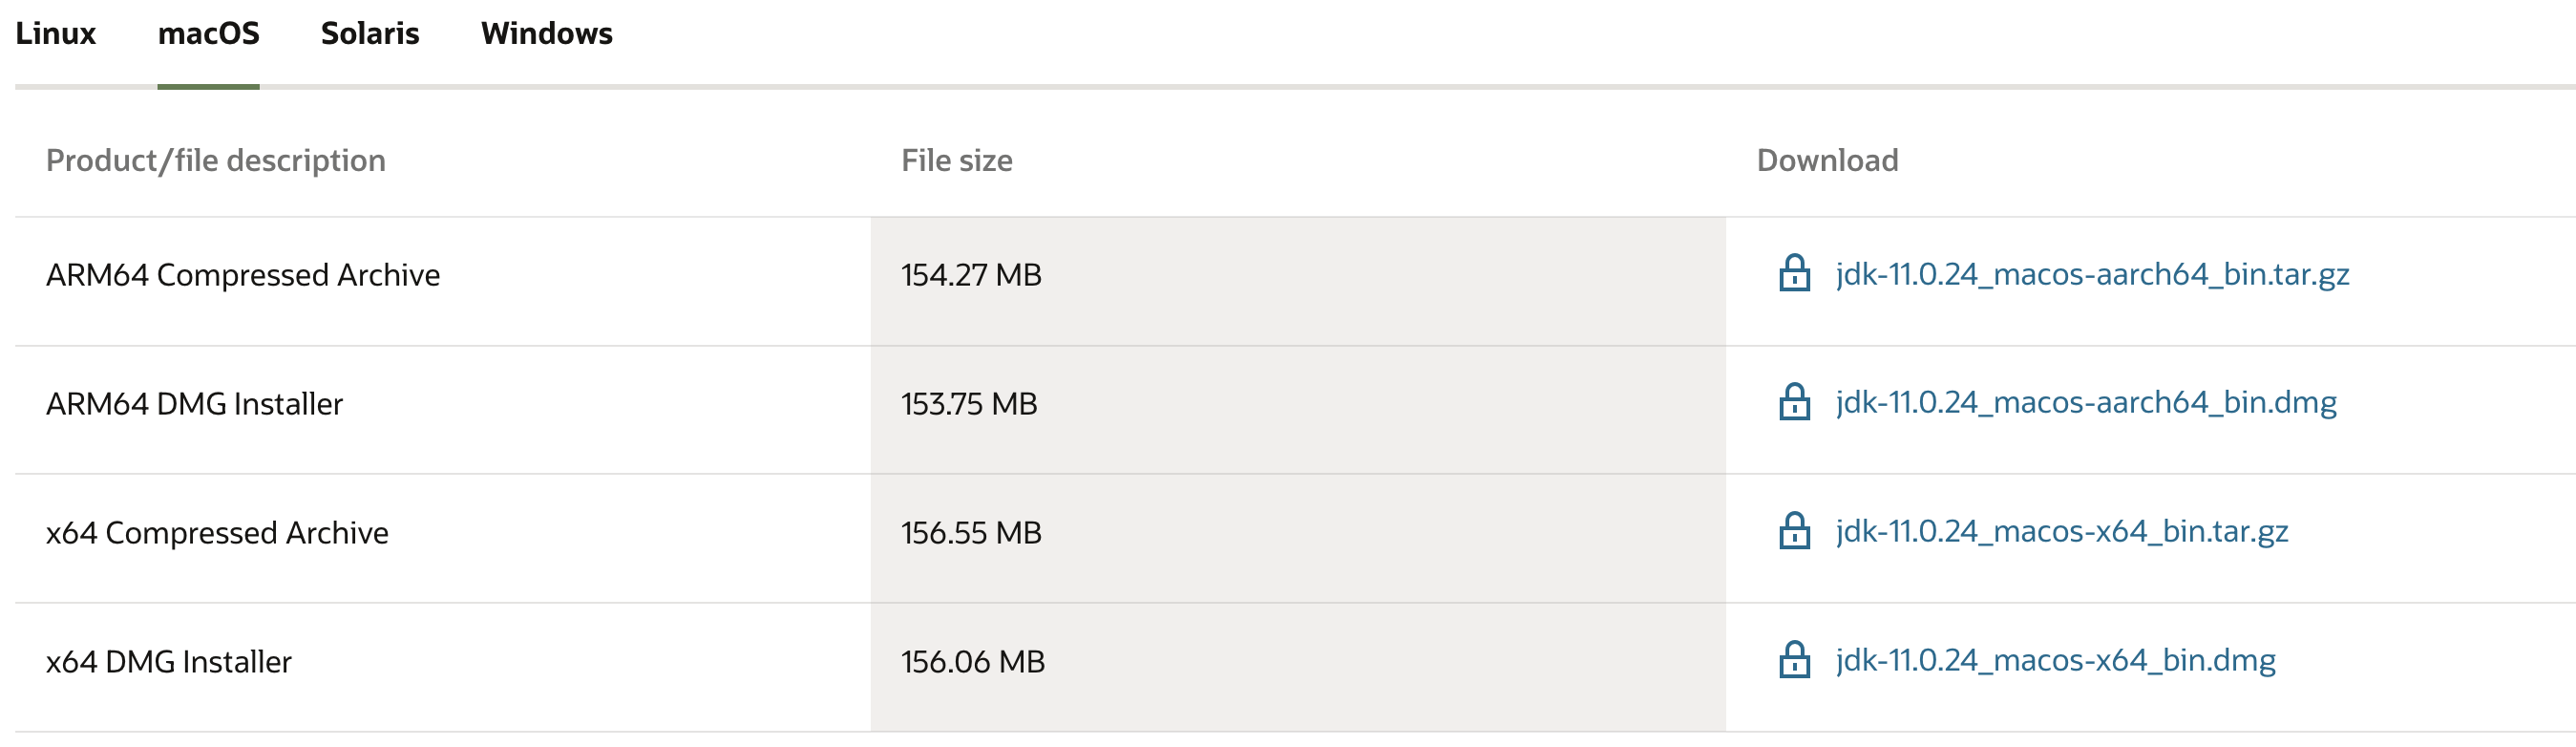Open the Solaris tab

click(370, 34)
